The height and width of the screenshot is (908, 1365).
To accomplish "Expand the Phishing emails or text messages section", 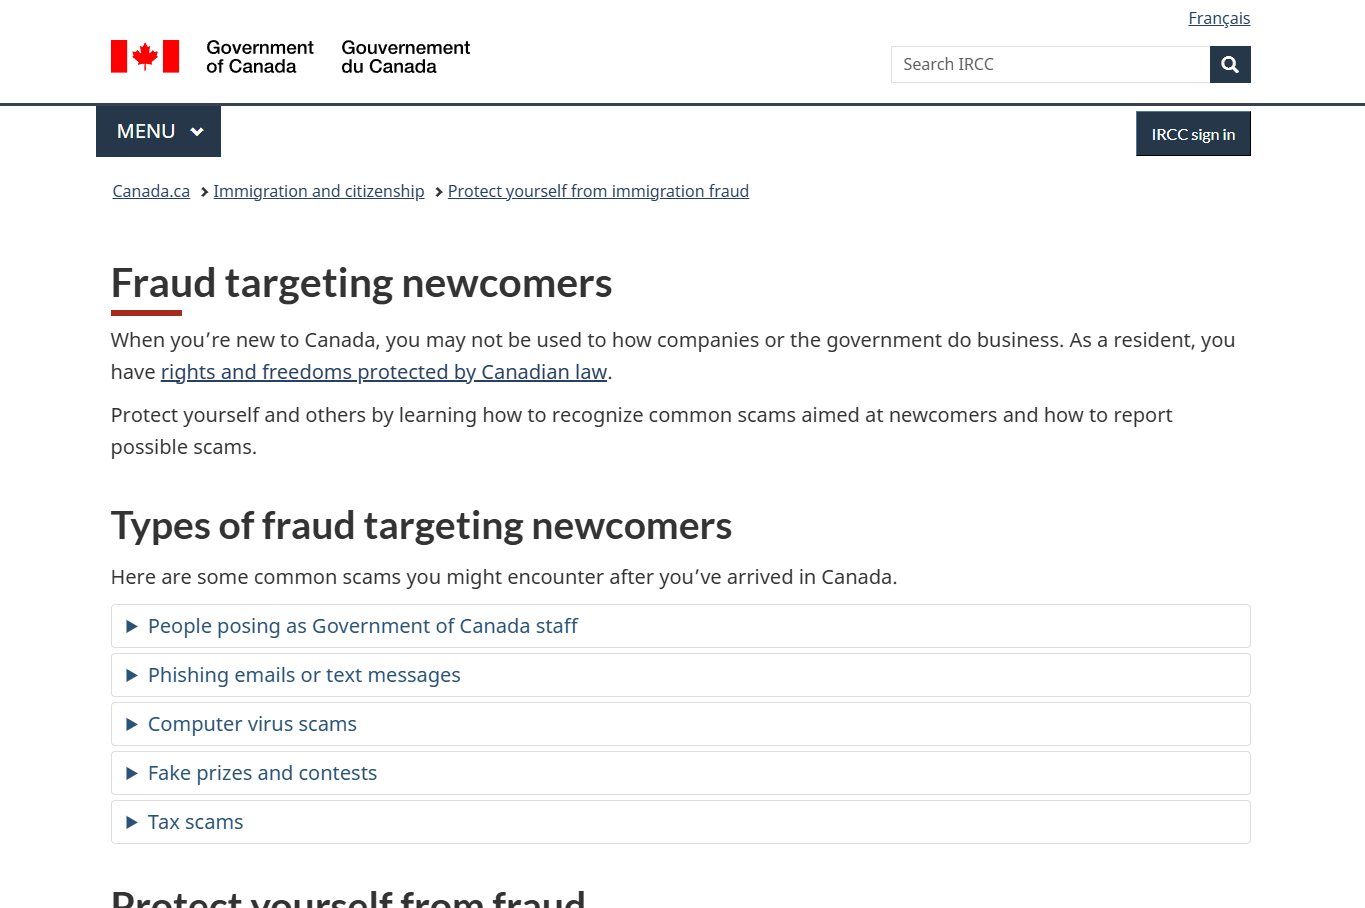I will coord(304,676).
